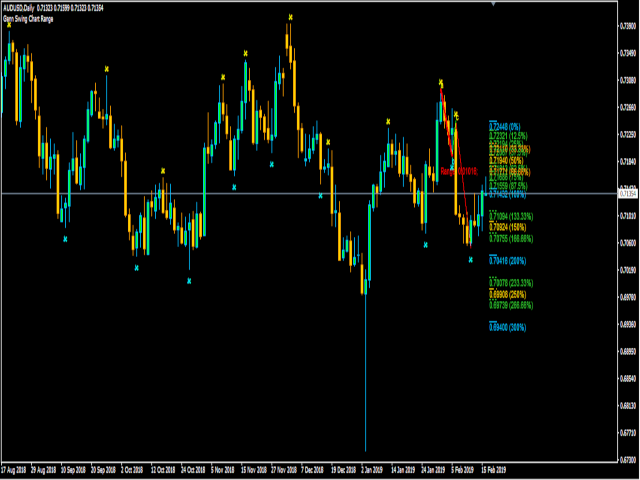Select the 0.69400 (300%) level label
The width and height of the screenshot is (640, 480).
point(507,327)
